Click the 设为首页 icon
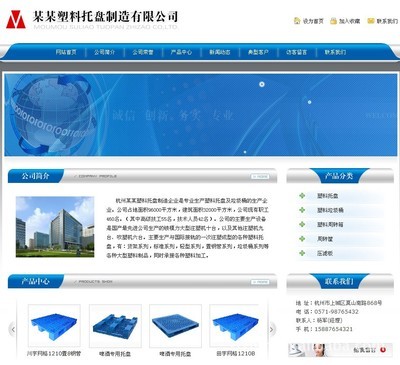 click(297, 21)
